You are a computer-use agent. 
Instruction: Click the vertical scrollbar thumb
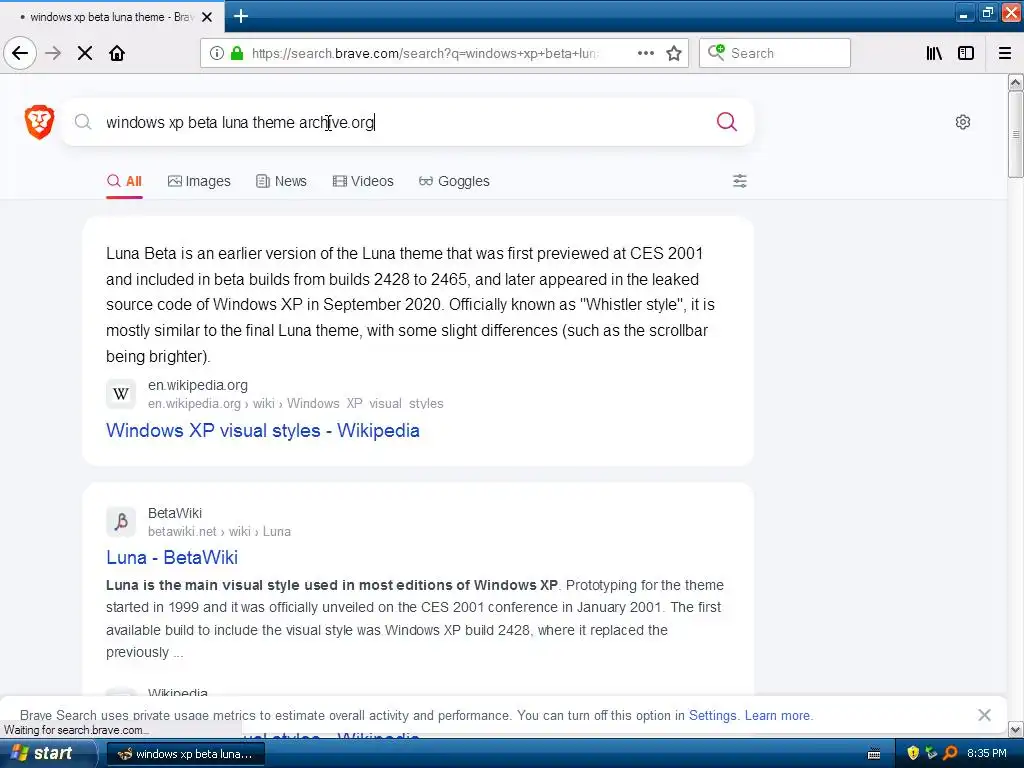point(1015,134)
